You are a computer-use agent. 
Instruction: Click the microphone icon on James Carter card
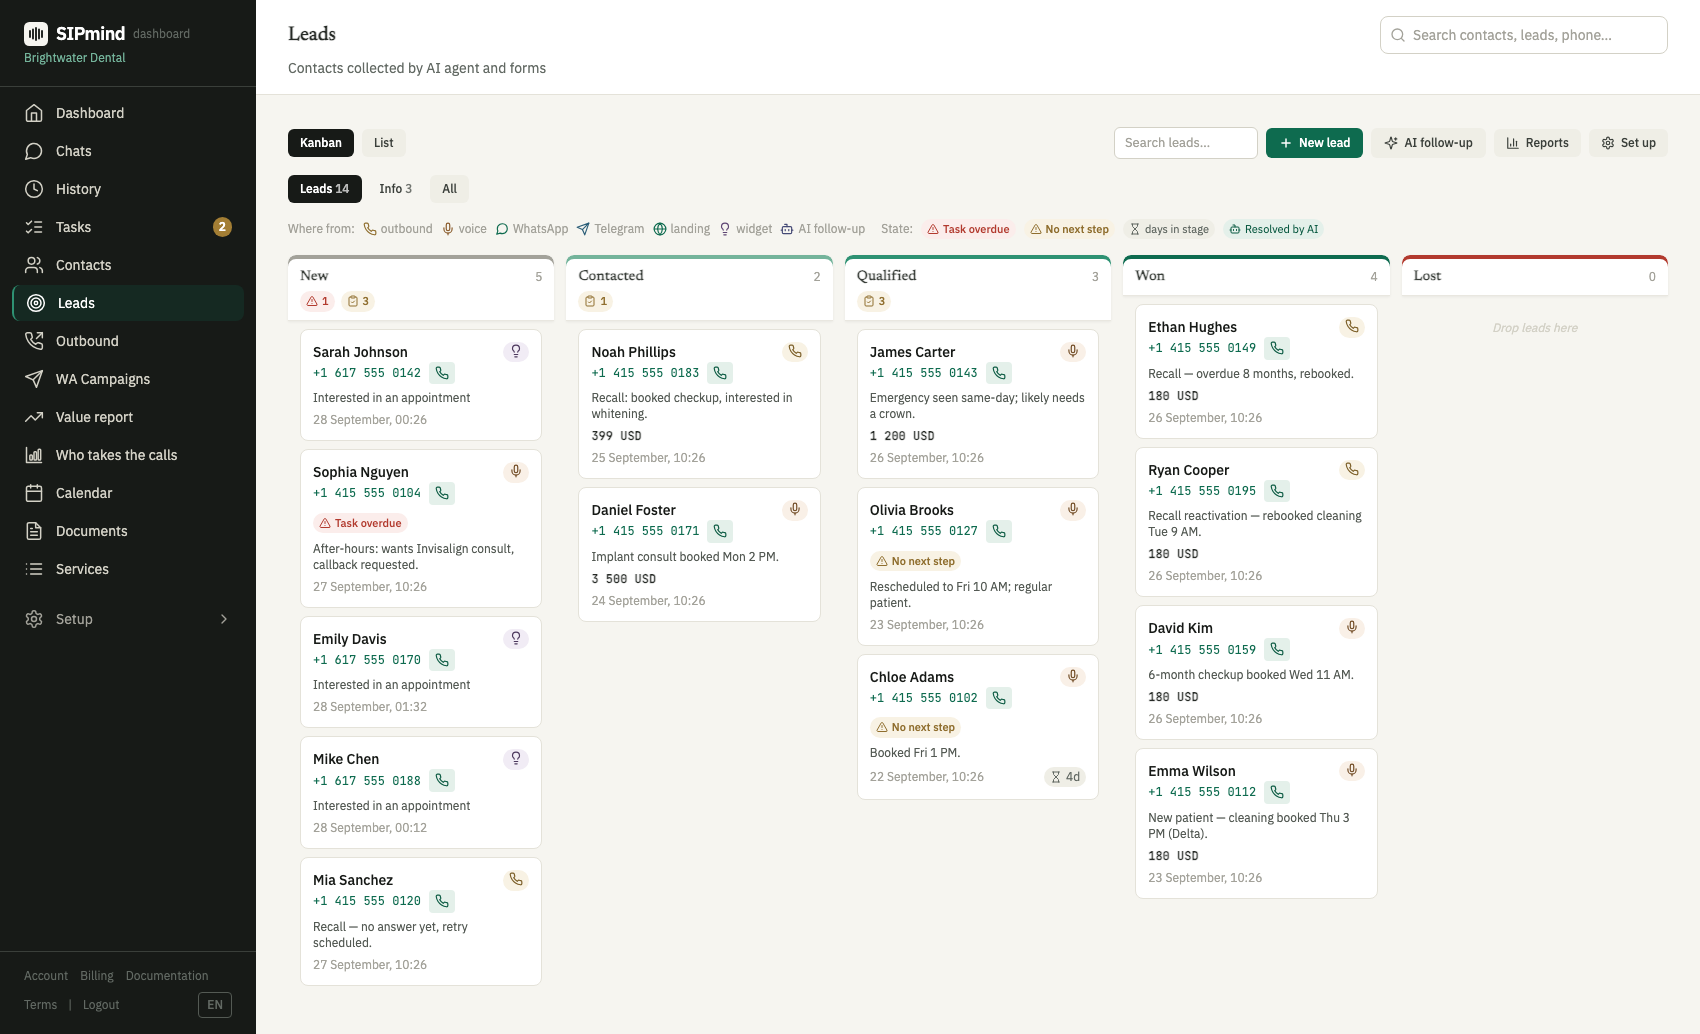point(1072,351)
